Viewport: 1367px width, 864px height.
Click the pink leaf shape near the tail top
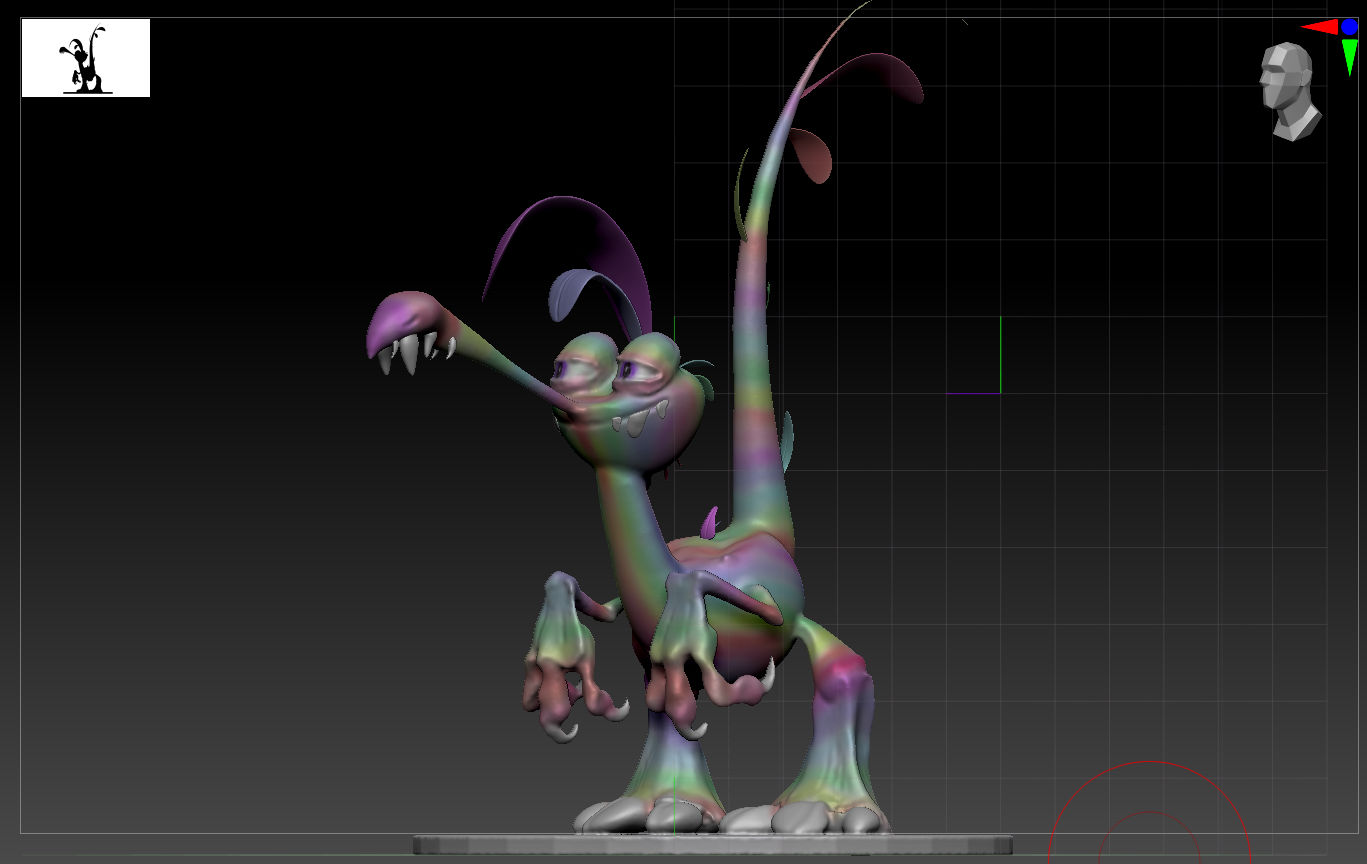click(812, 155)
